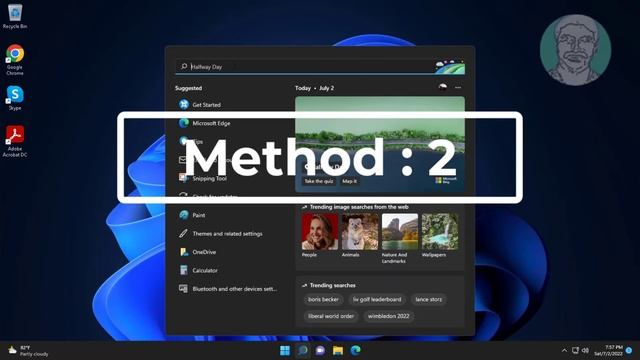The height and width of the screenshot is (360, 640).
Task: Open Calculator from suggested list
Action: click(229, 270)
